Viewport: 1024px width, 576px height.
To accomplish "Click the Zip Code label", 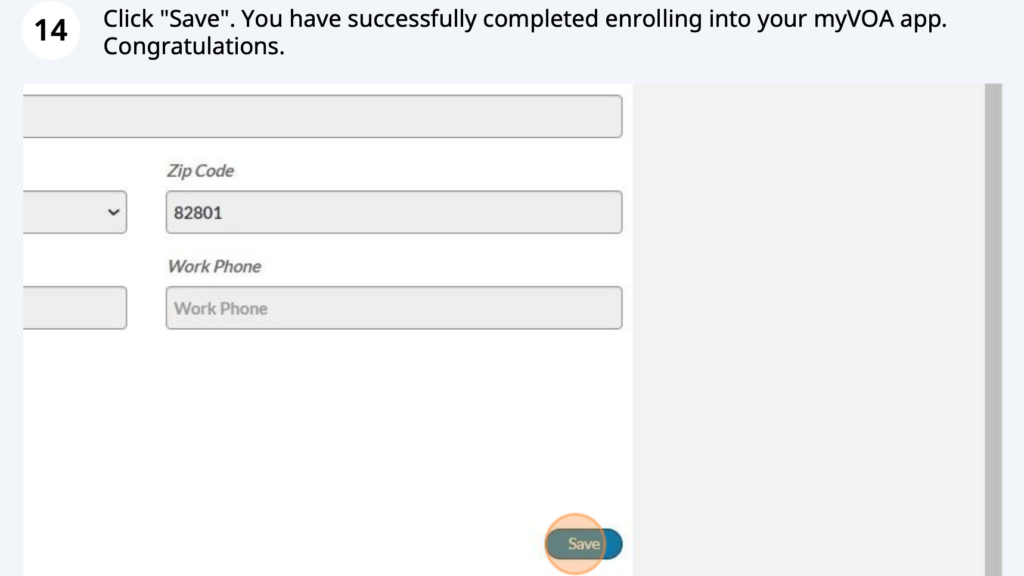I will click(x=200, y=170).
